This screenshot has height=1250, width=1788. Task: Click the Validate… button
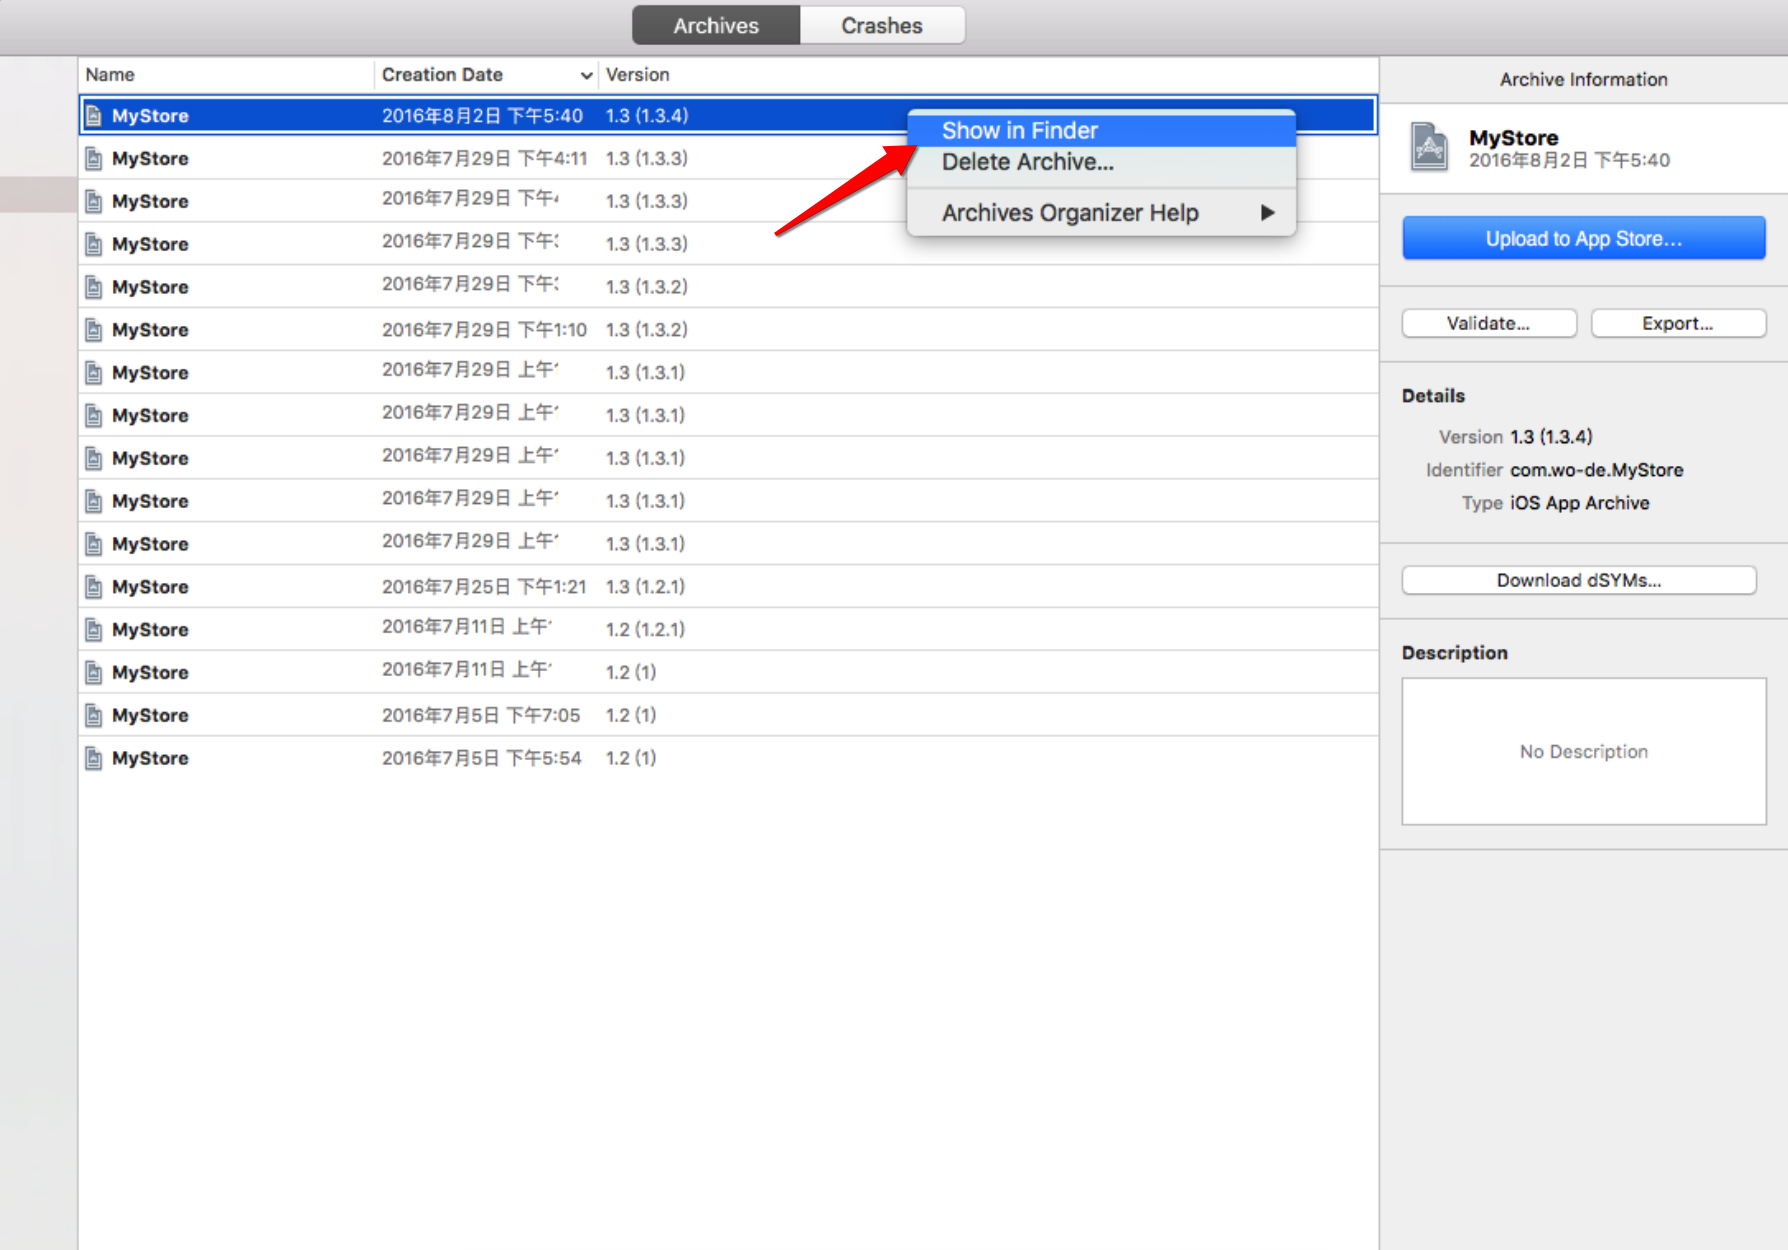(x=1488, y=324)
